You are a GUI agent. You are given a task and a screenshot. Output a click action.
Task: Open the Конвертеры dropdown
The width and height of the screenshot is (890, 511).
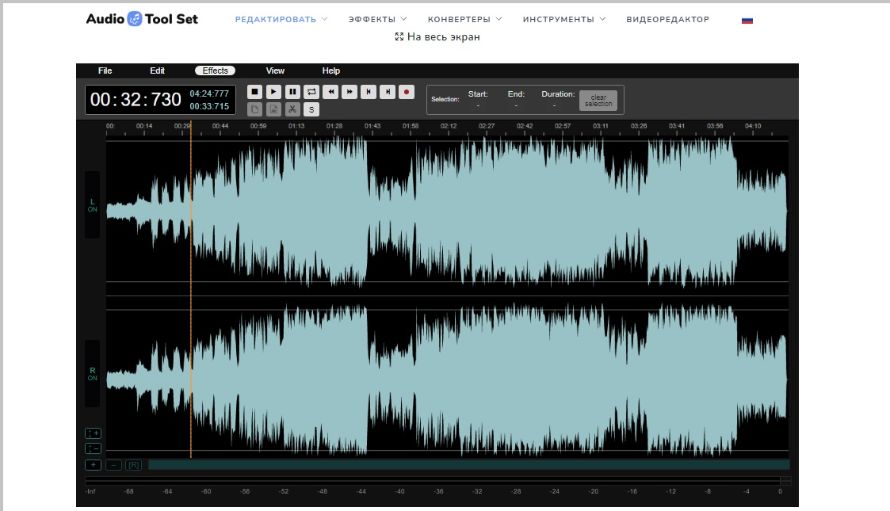coord(465,19)
